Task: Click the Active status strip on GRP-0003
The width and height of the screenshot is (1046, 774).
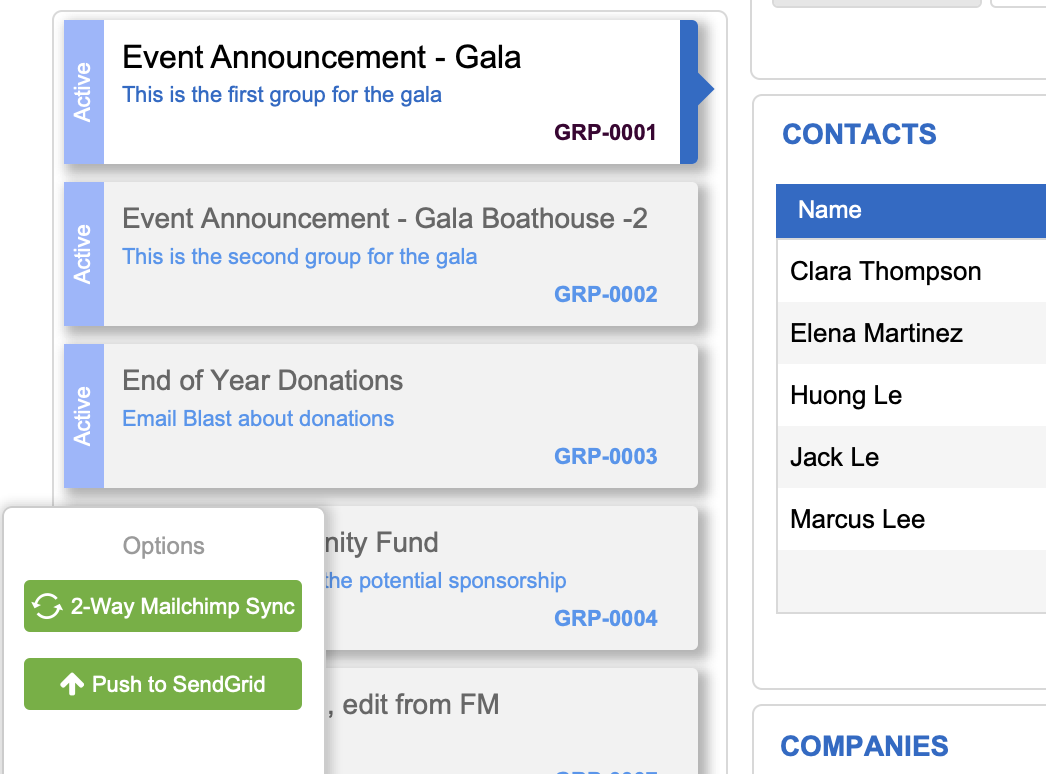Action: point(83,416)
